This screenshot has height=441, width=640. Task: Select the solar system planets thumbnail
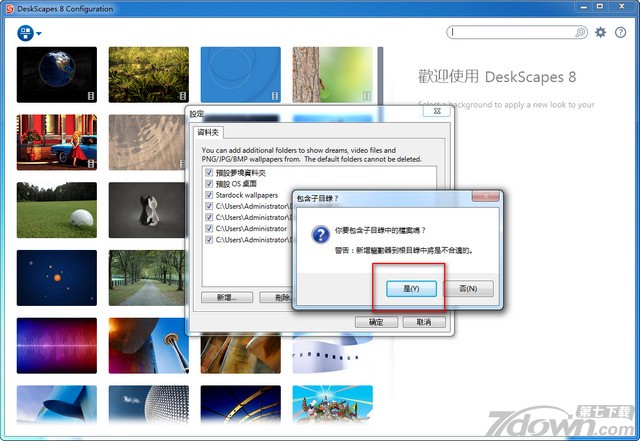(x=57, y=278)
